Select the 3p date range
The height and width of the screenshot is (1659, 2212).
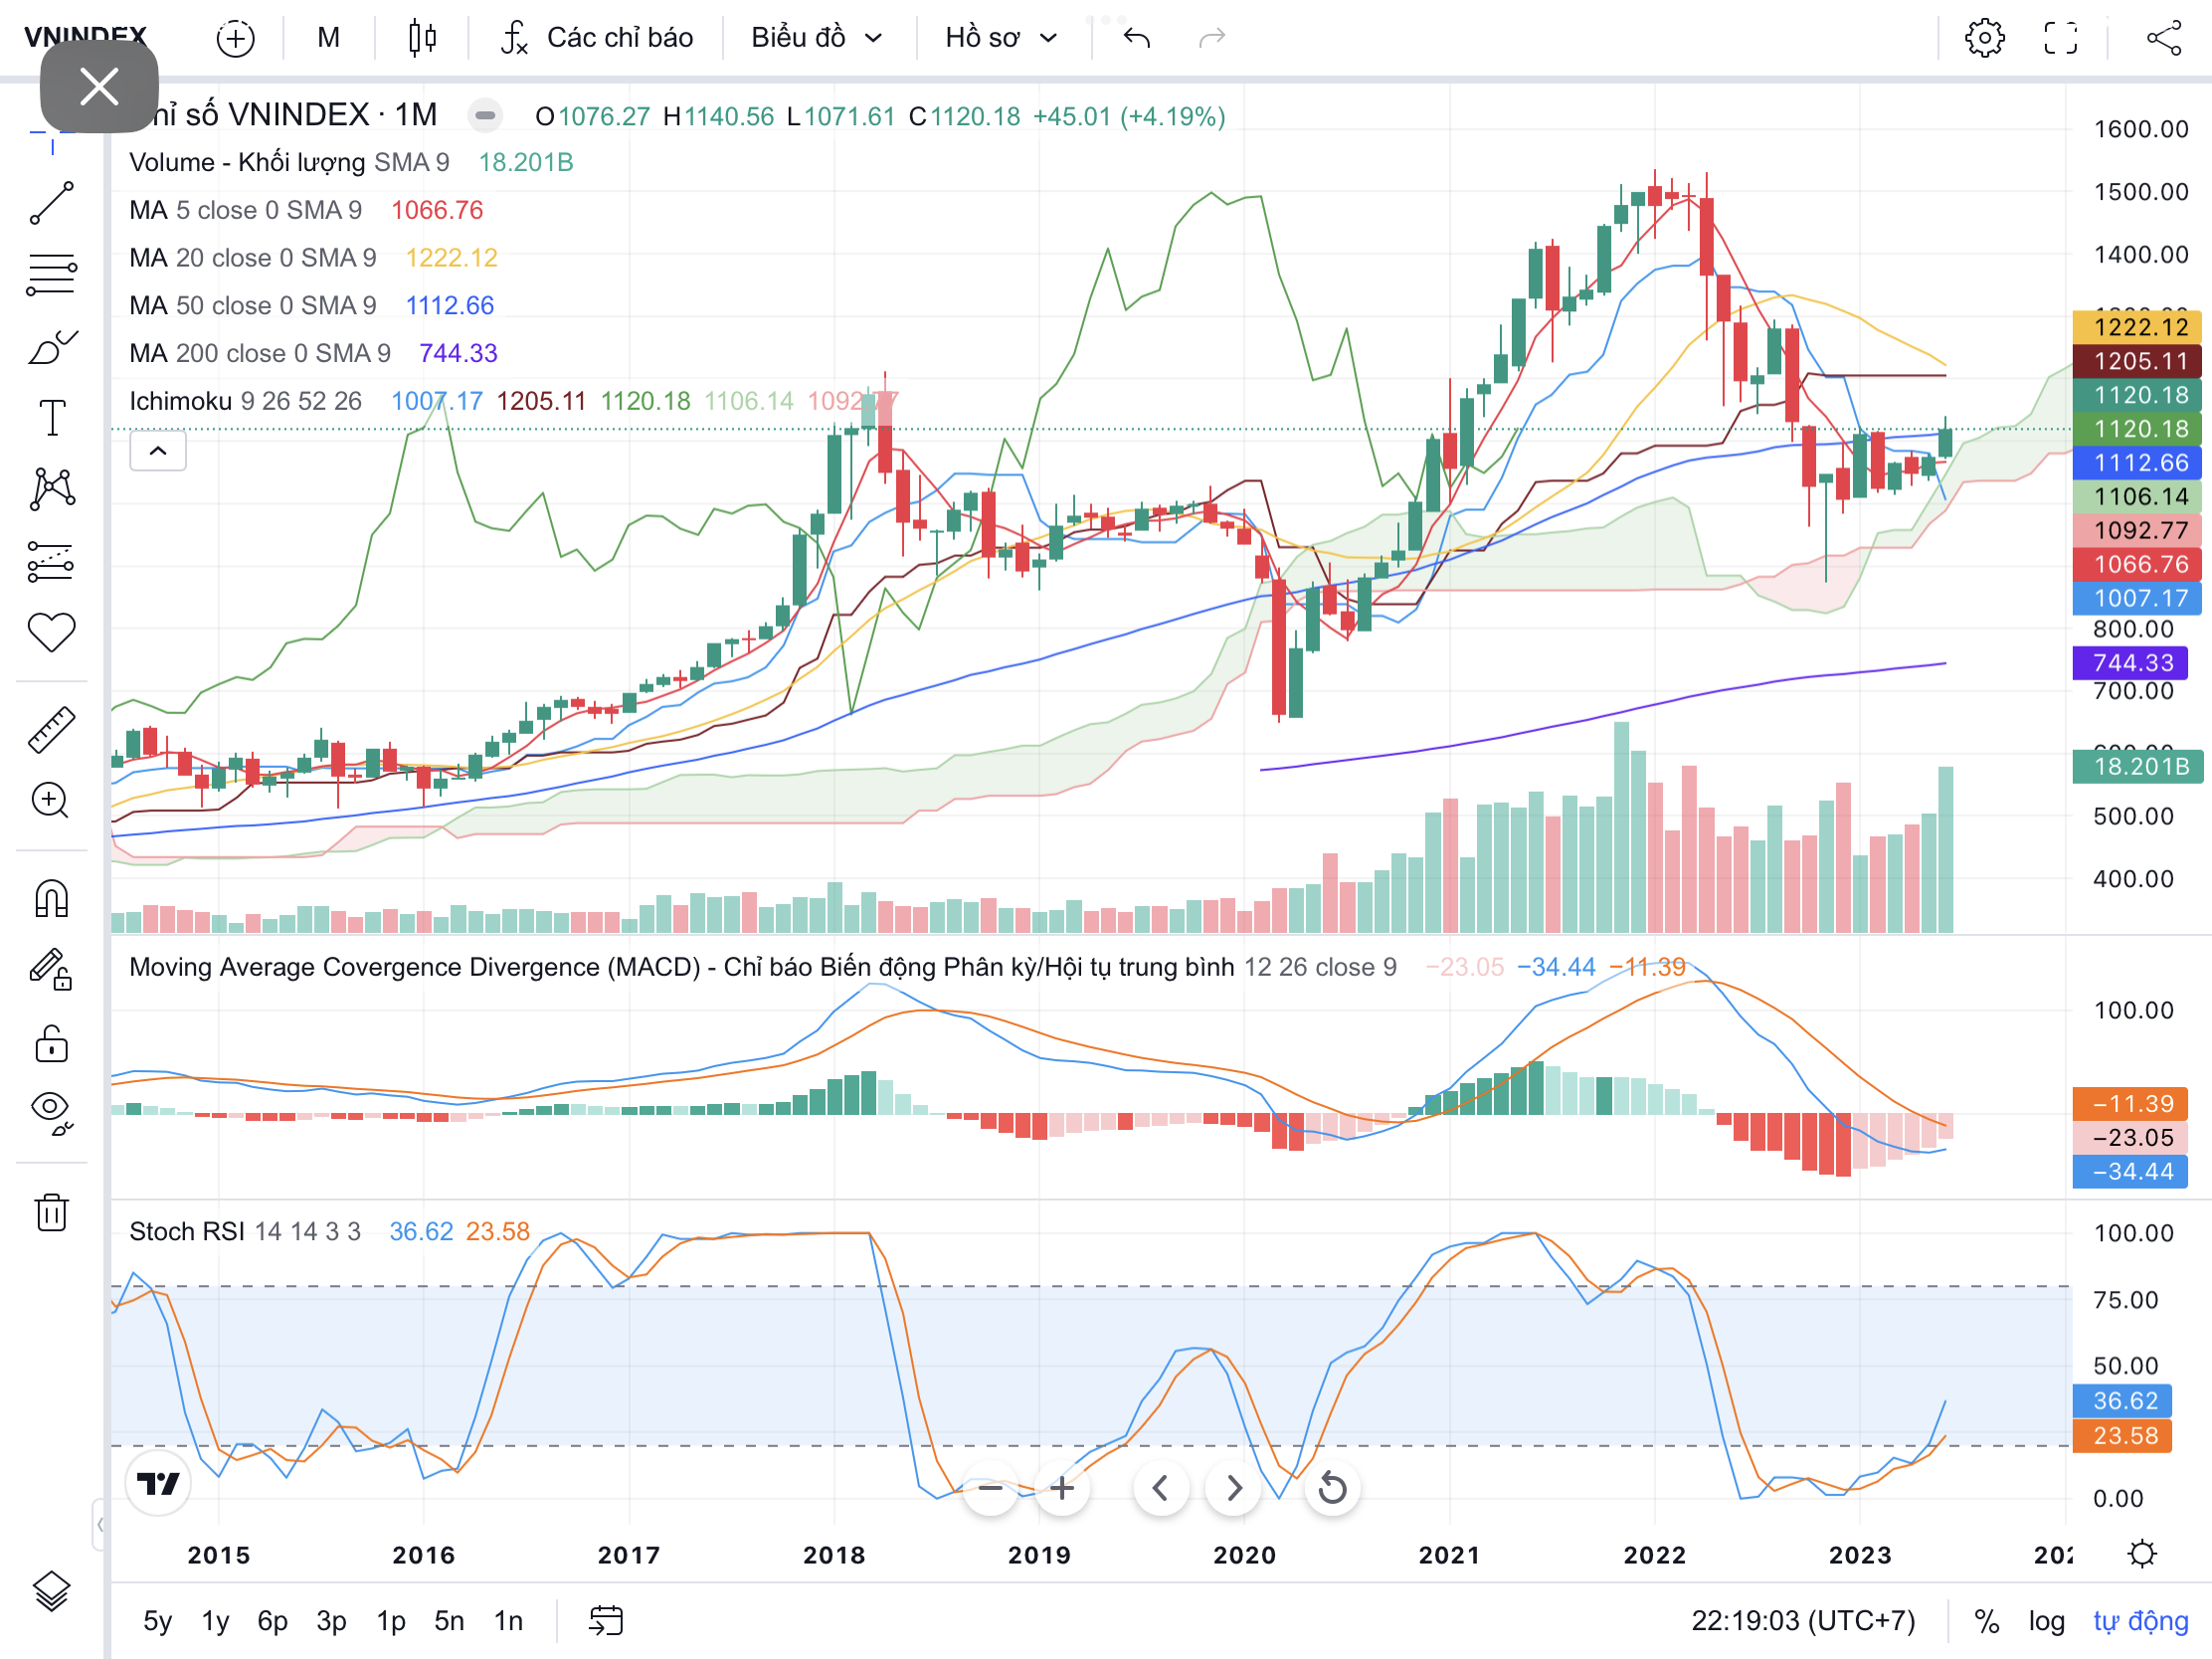[x=332, y=1620]
